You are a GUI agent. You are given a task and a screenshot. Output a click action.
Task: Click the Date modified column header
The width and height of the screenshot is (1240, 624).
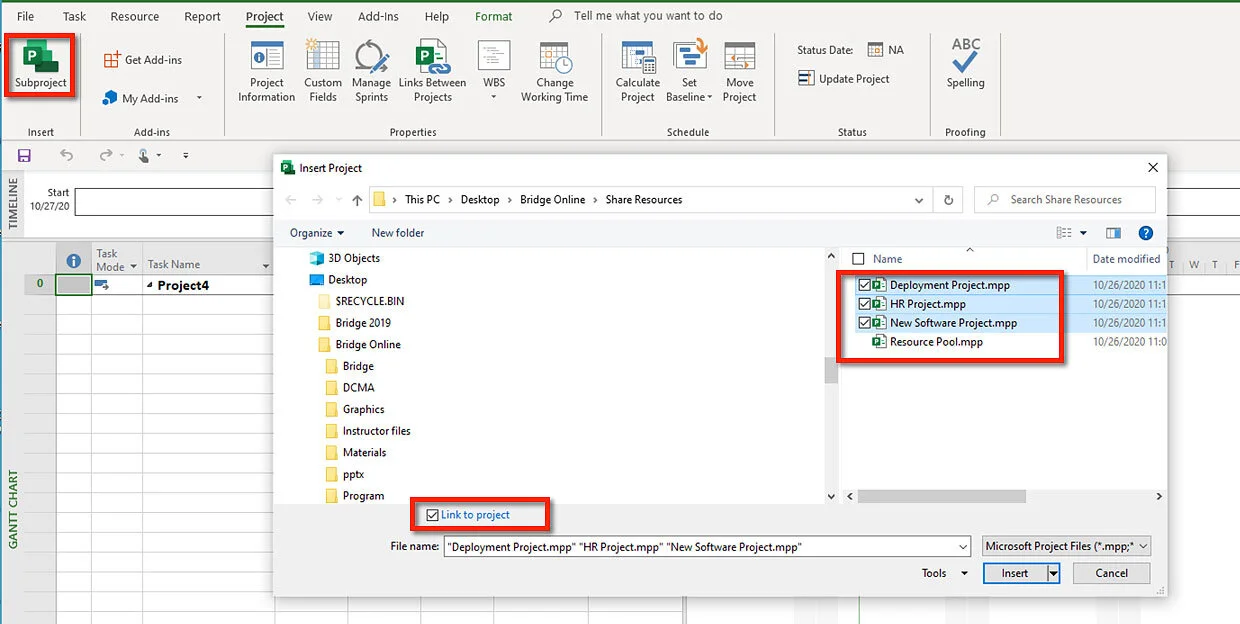point(1126,259)
